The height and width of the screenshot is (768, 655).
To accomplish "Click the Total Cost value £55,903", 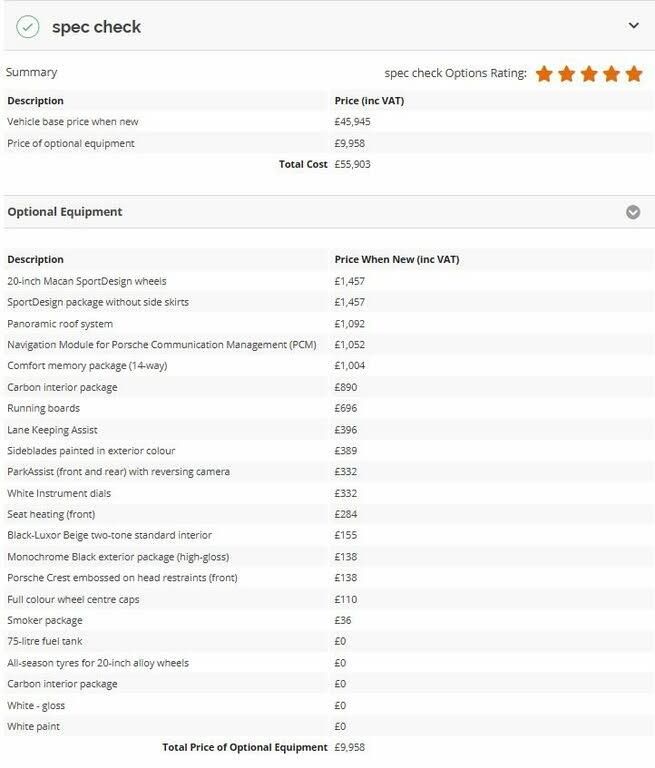I will click(352, 164).
